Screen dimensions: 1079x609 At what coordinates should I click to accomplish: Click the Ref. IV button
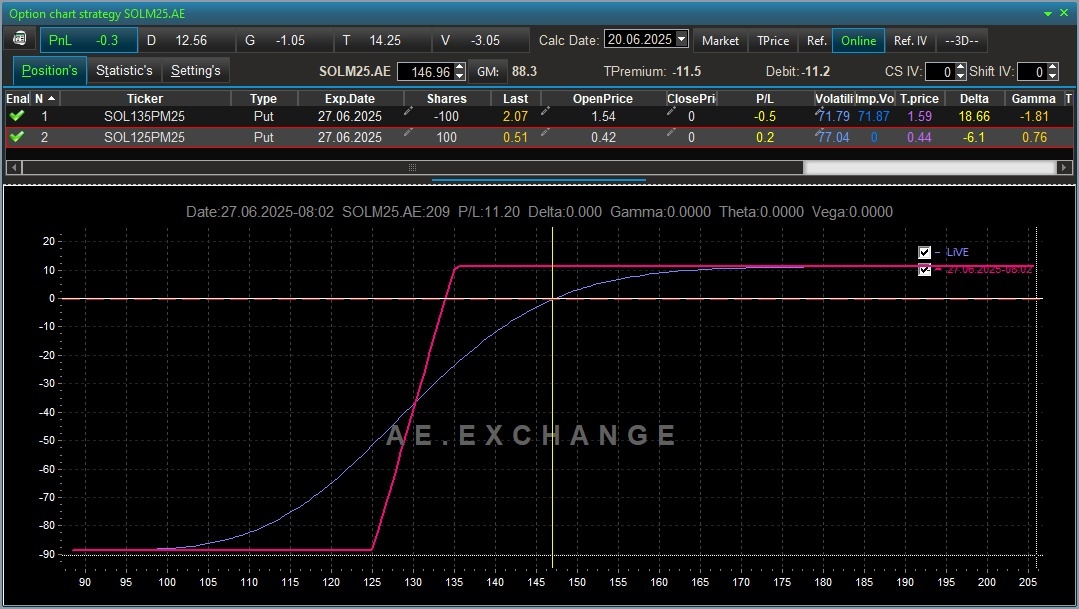pyautogui.click(x=910, y=41)
